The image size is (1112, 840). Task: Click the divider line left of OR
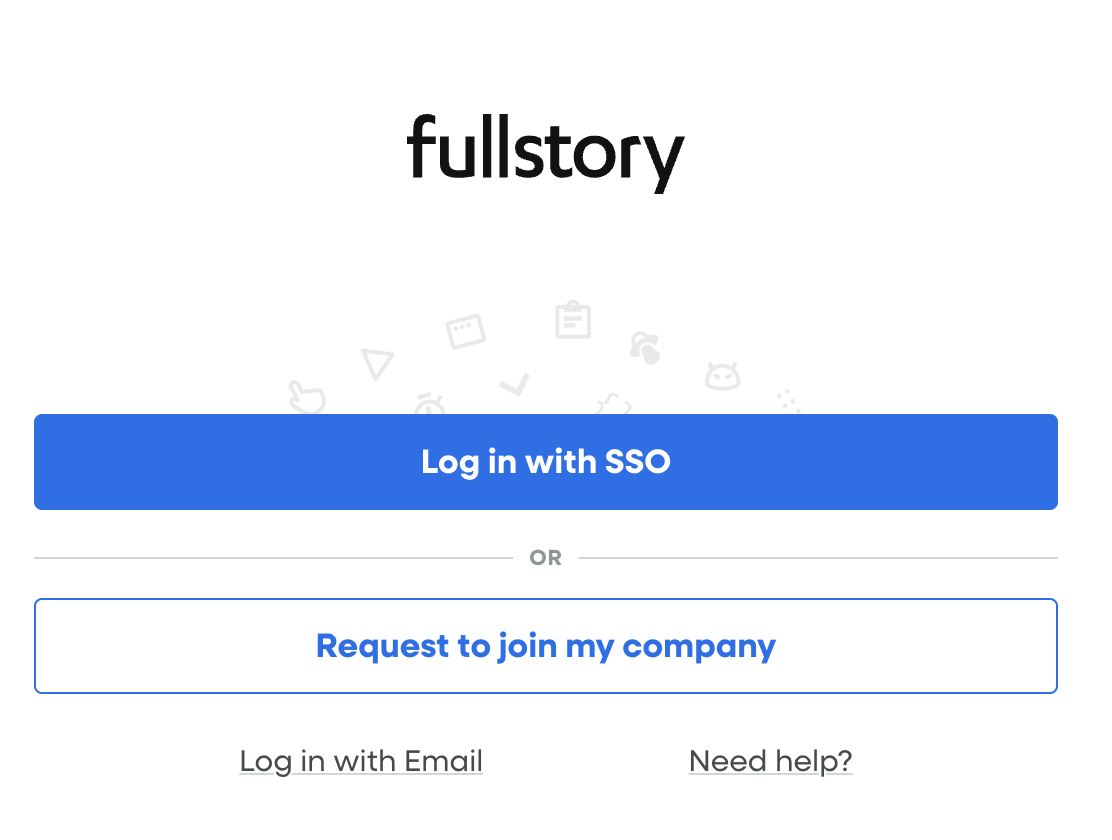pyautogui.click(x=272, y=558)
